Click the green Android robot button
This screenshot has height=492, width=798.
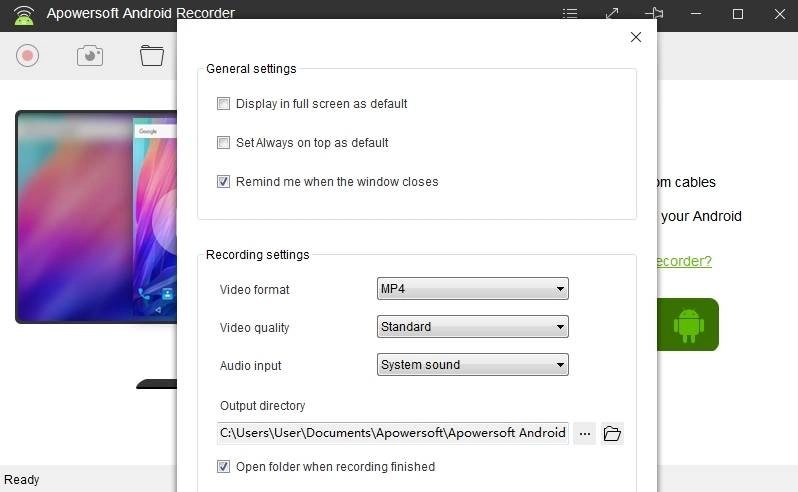click(688, 325)
